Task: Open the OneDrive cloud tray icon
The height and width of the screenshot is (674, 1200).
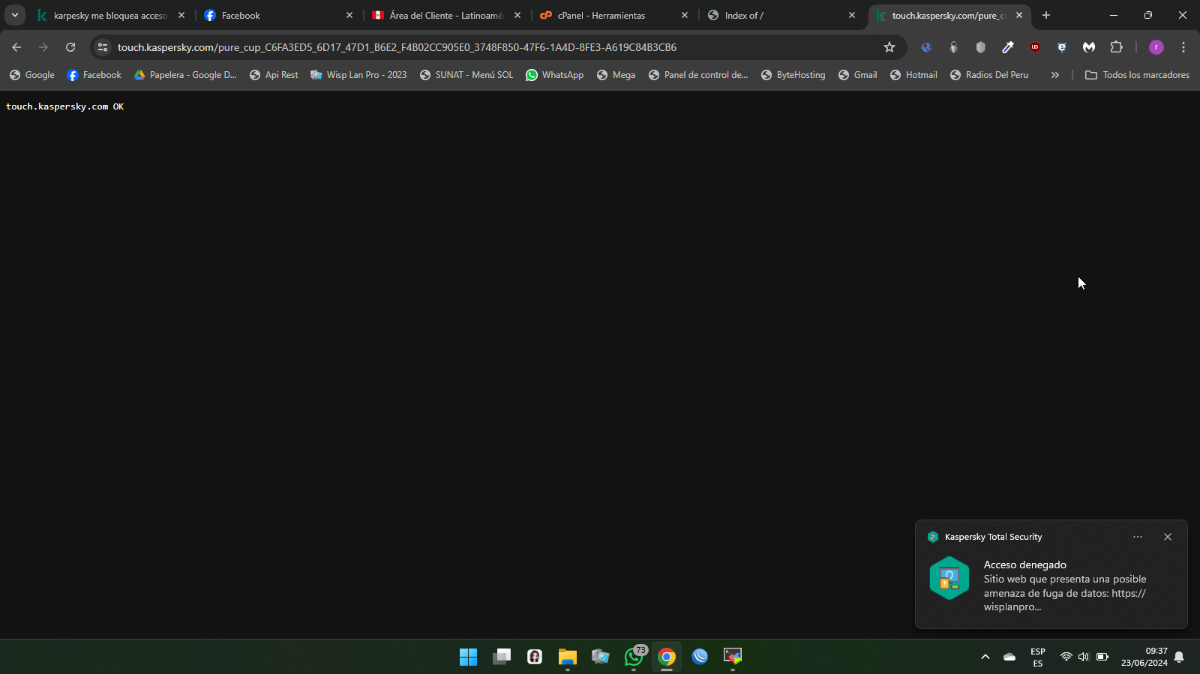Action: (1010, 657)
